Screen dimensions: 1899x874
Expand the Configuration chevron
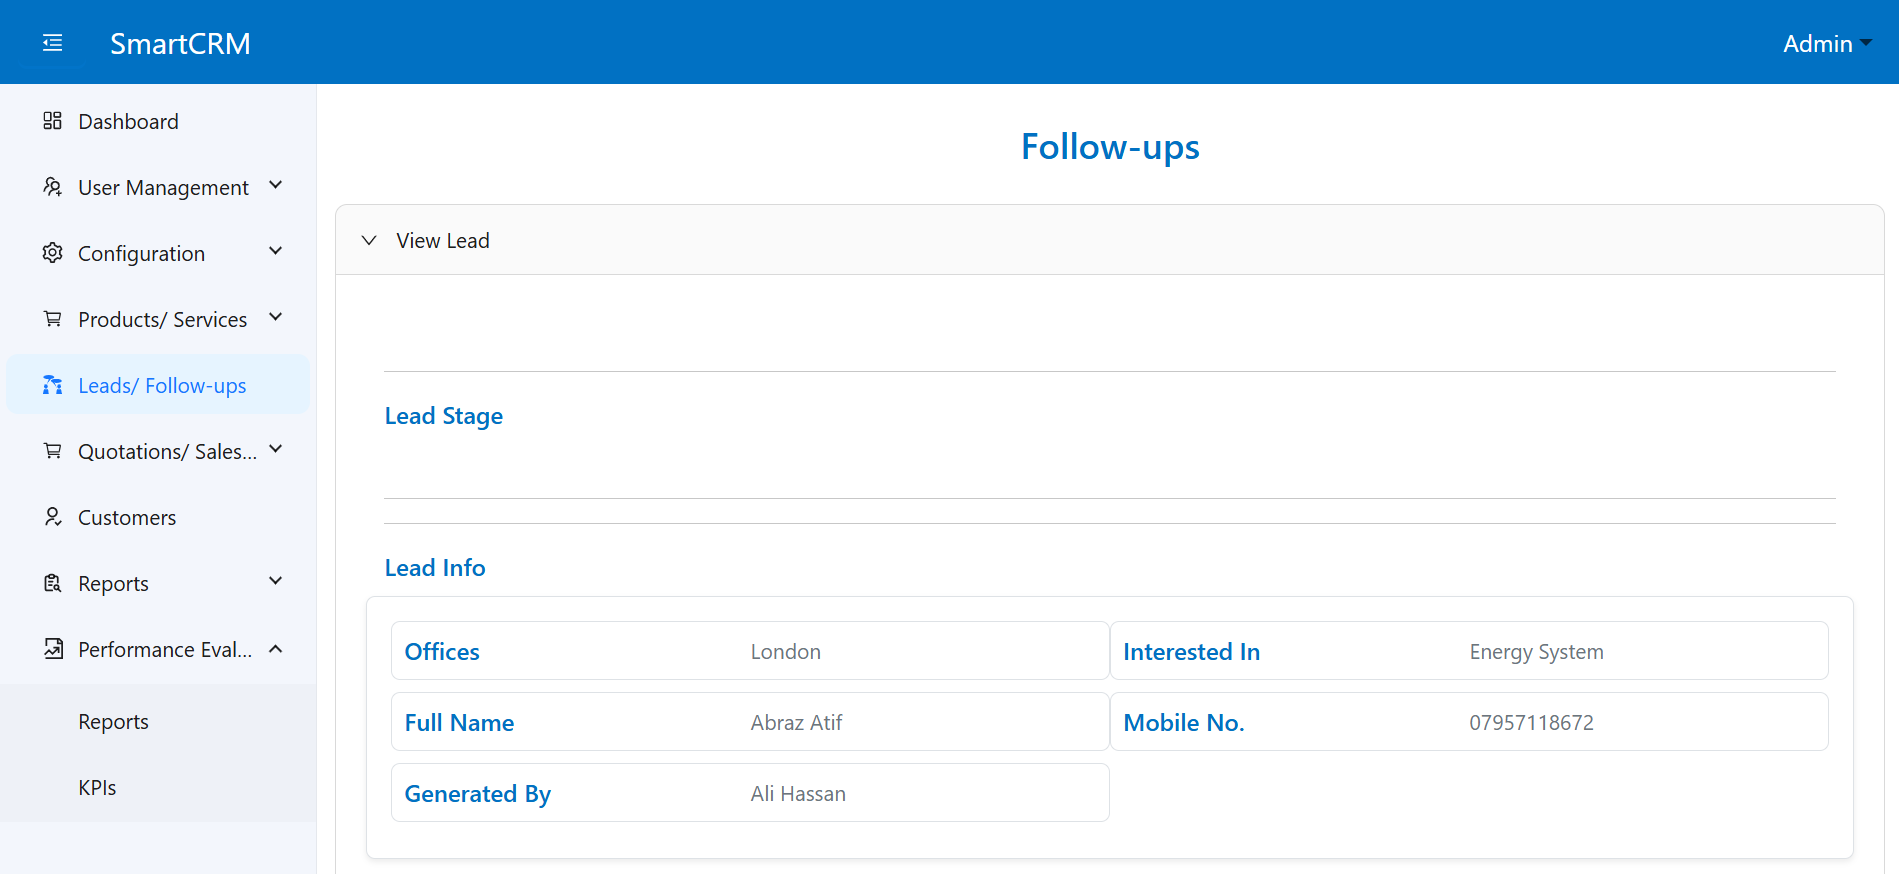coord(276,252)
